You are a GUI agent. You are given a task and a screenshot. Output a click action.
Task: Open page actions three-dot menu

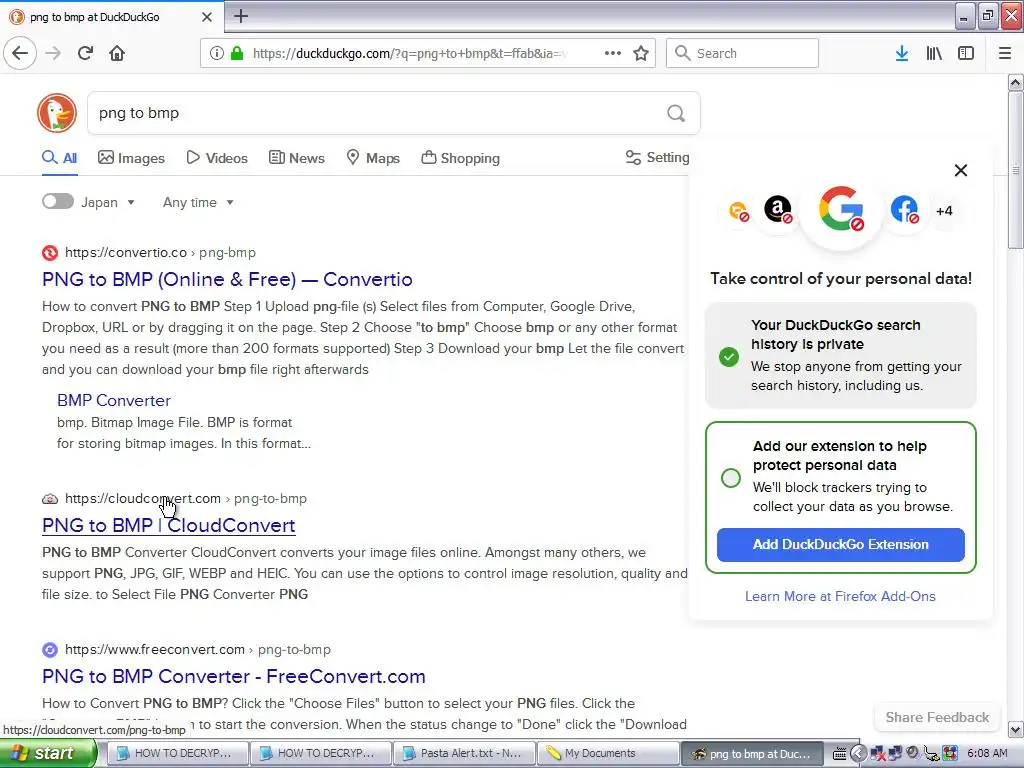[613, 53]
